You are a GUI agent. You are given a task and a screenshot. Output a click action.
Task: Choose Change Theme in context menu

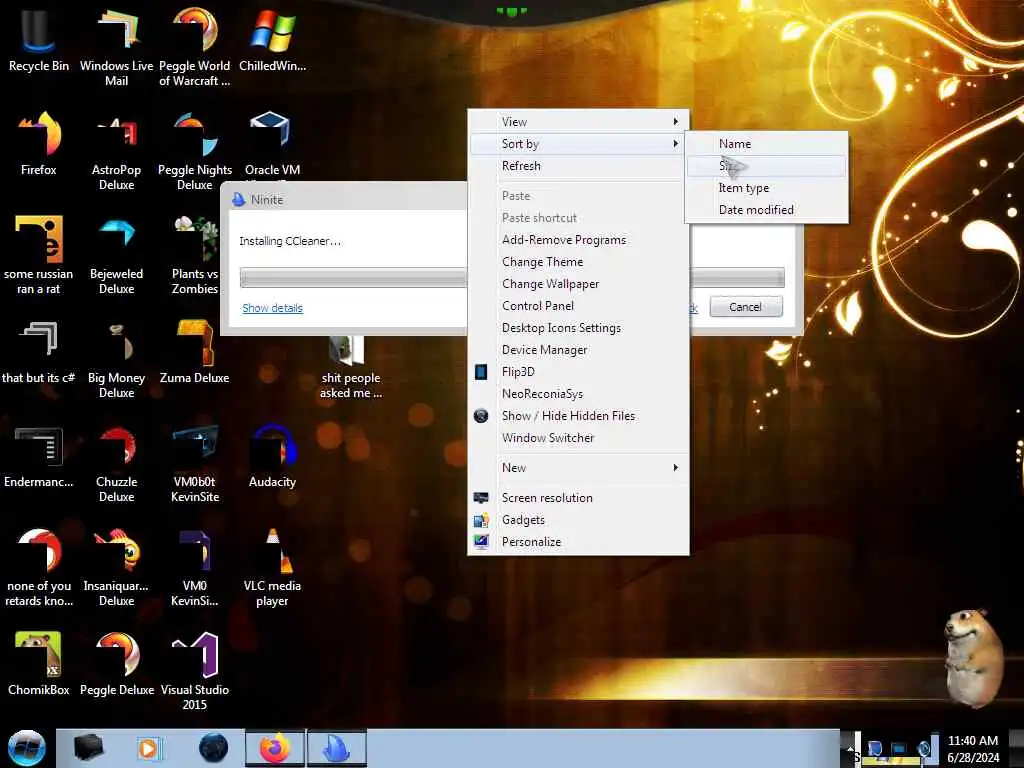[579, 262]
